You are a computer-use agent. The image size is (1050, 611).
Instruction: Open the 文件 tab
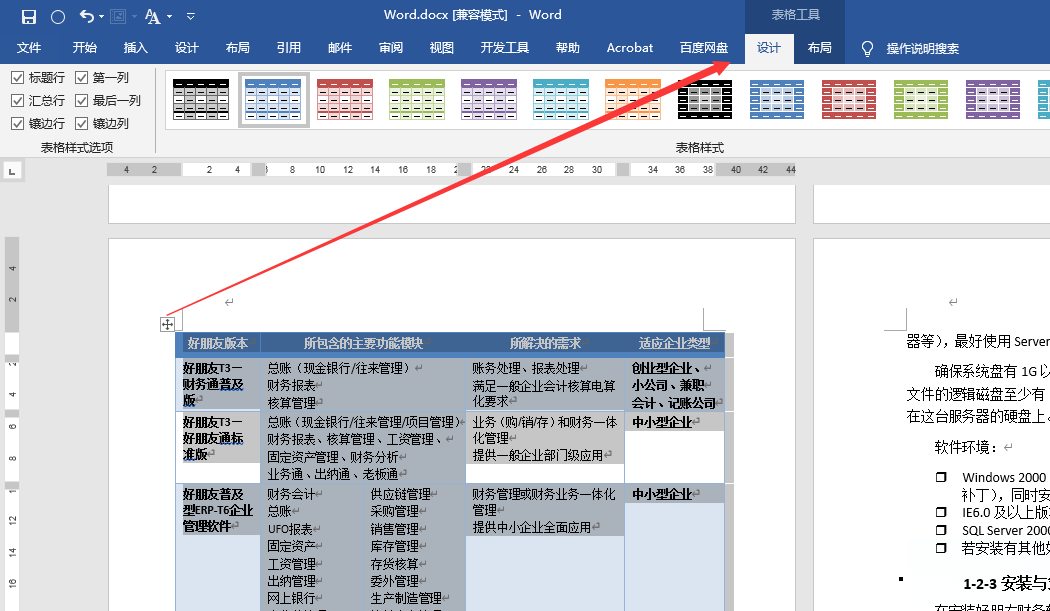[x=29, y=48]
